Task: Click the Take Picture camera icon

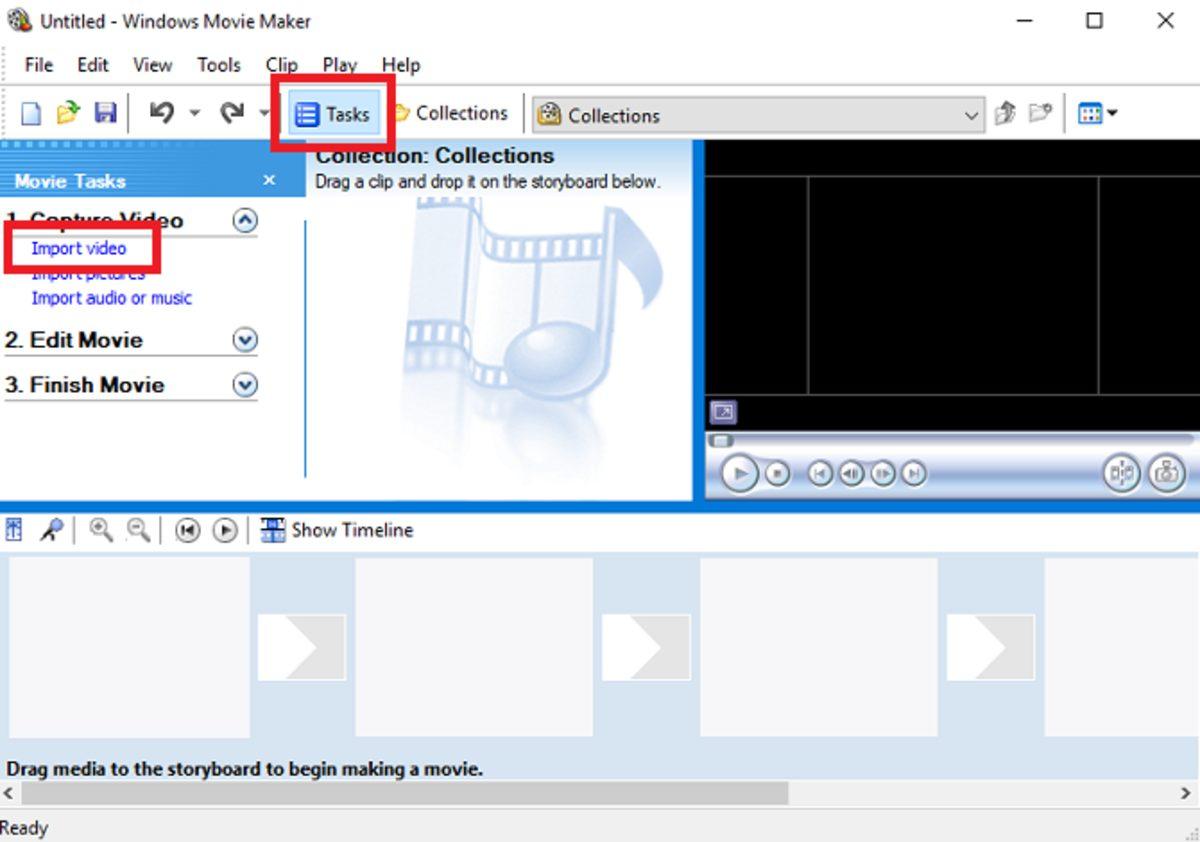Action: (1165, 473)
